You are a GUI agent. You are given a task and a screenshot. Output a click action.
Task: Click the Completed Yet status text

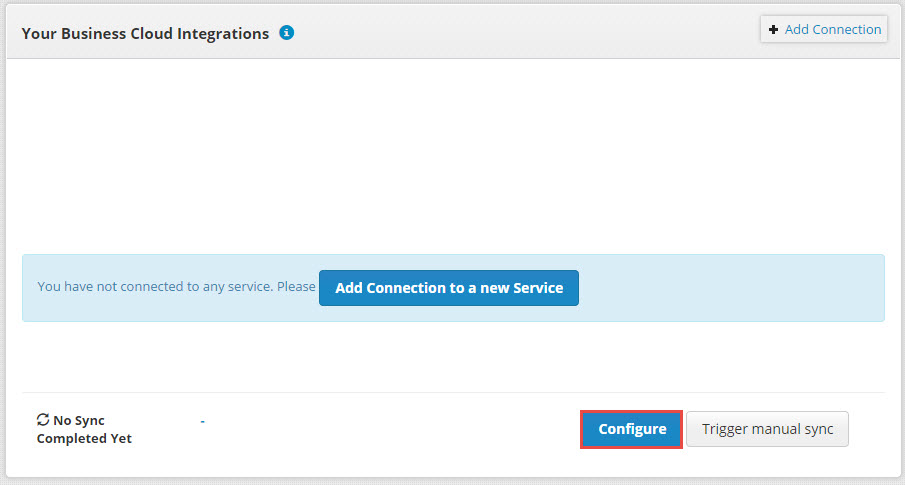[84, 438]
